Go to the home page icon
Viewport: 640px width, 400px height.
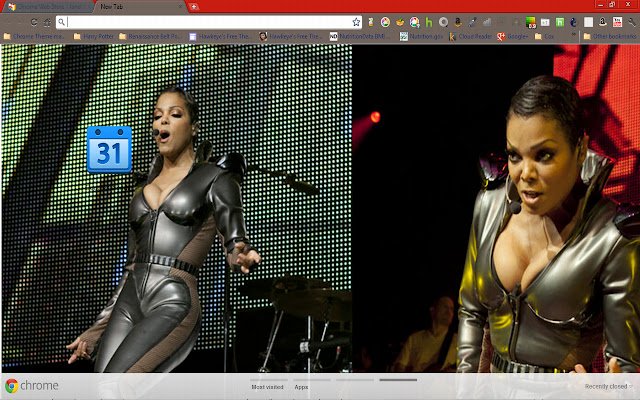pos(47,22)
